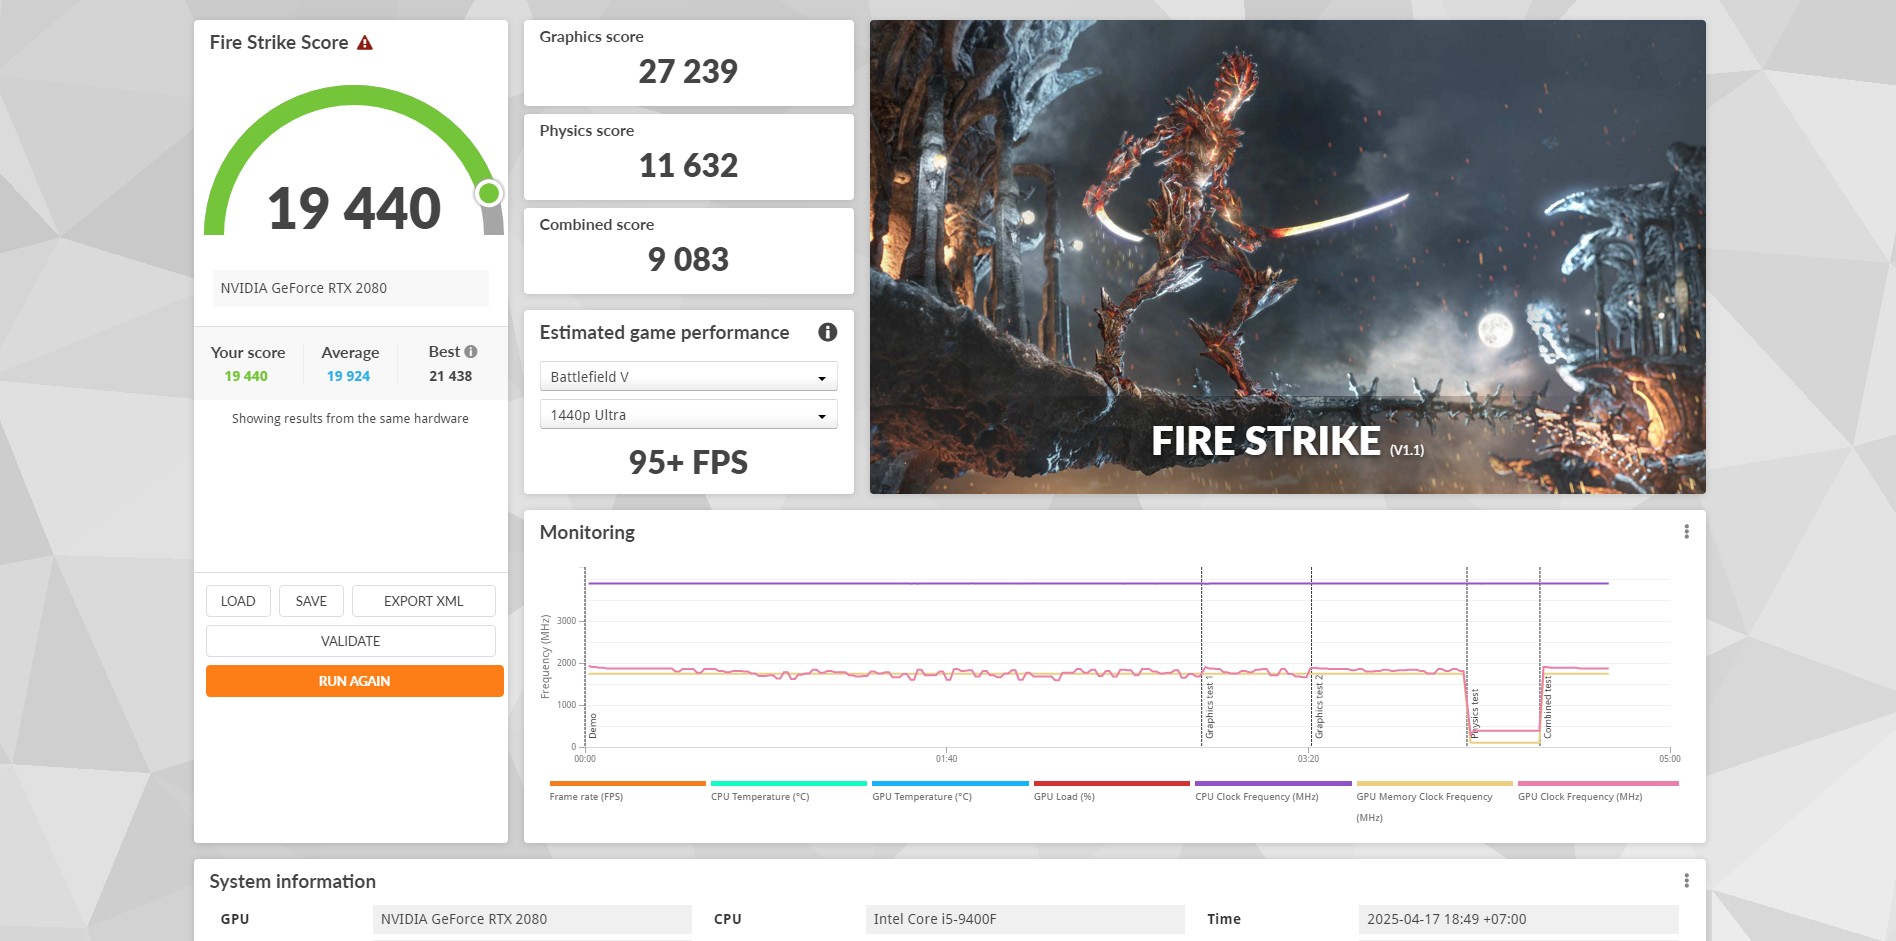Click the Graphics test 1 timeline marker
This screenshot has height=941, width=1896.
click(x=1209, y=706)
